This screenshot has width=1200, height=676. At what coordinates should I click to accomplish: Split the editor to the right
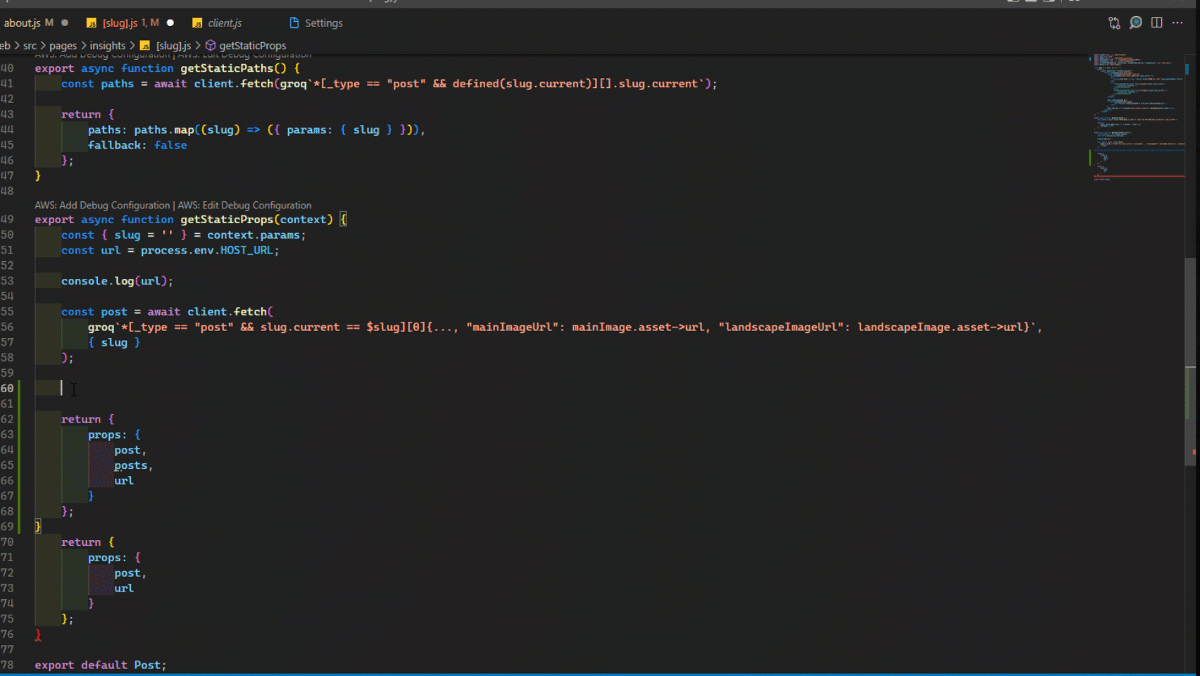(1157, 22)
